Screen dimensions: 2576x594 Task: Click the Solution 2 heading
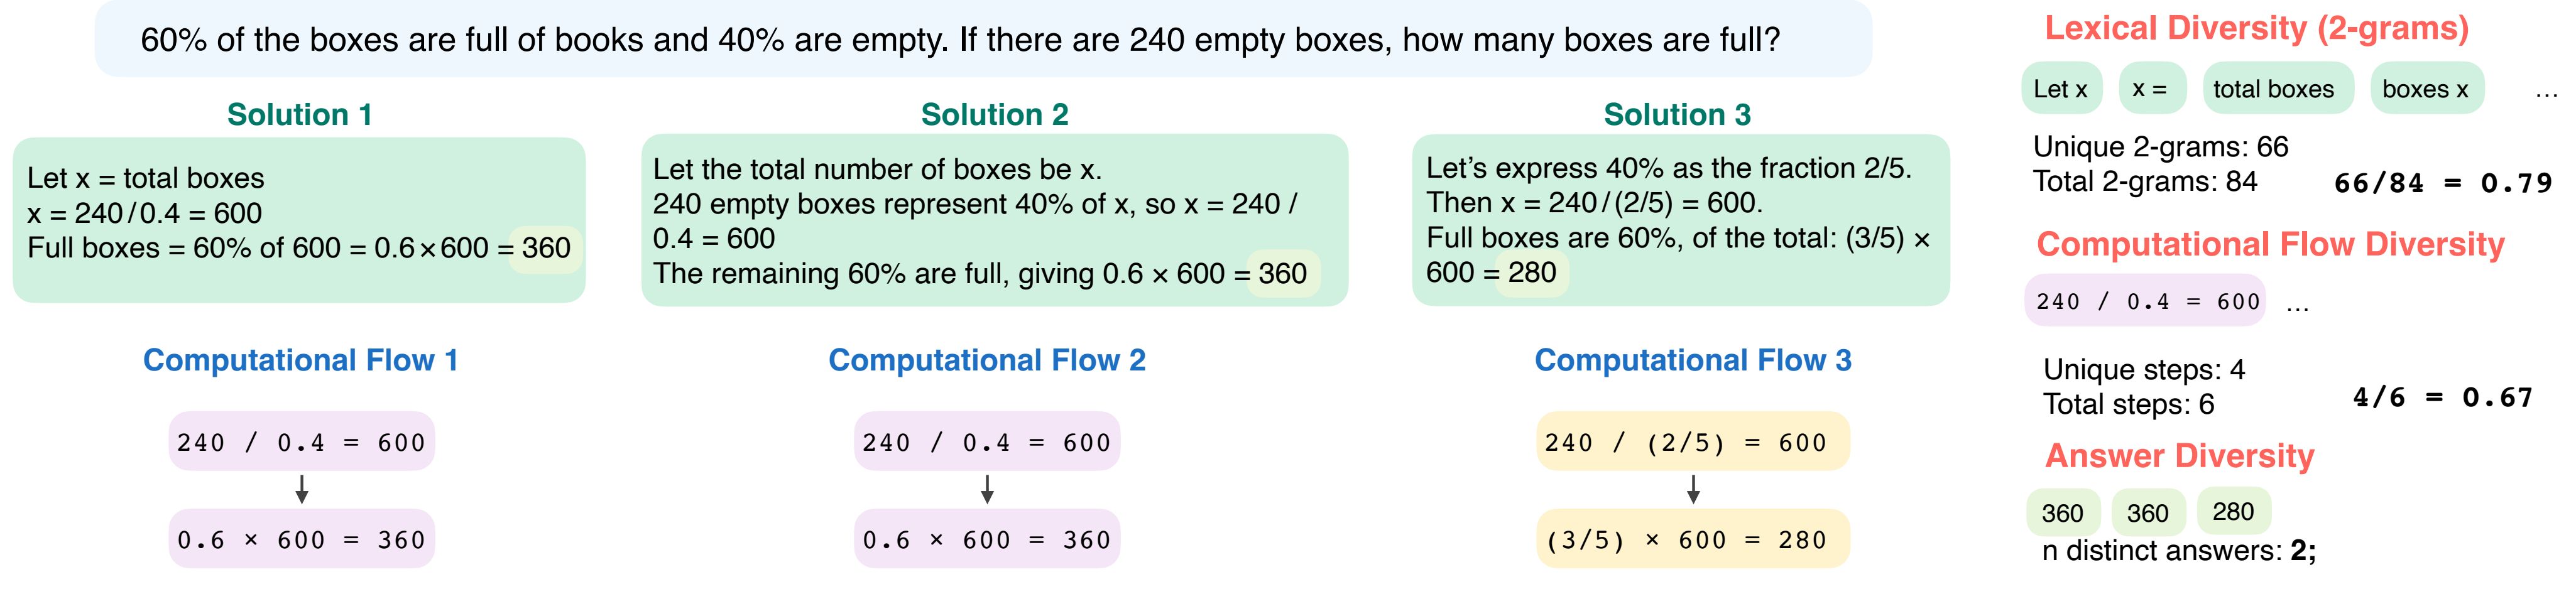[x=995, y=115]
